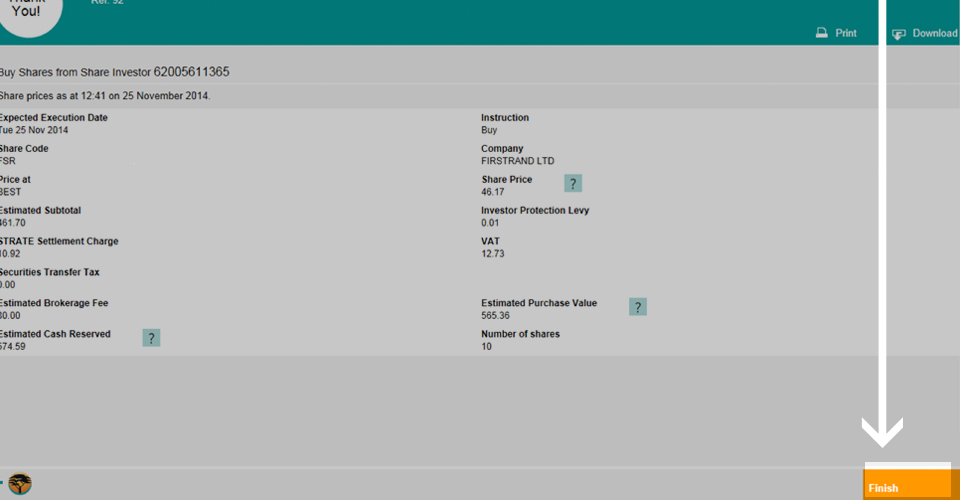
Task: Click the Instruction value Buy
Action: [x=489, y=130]
